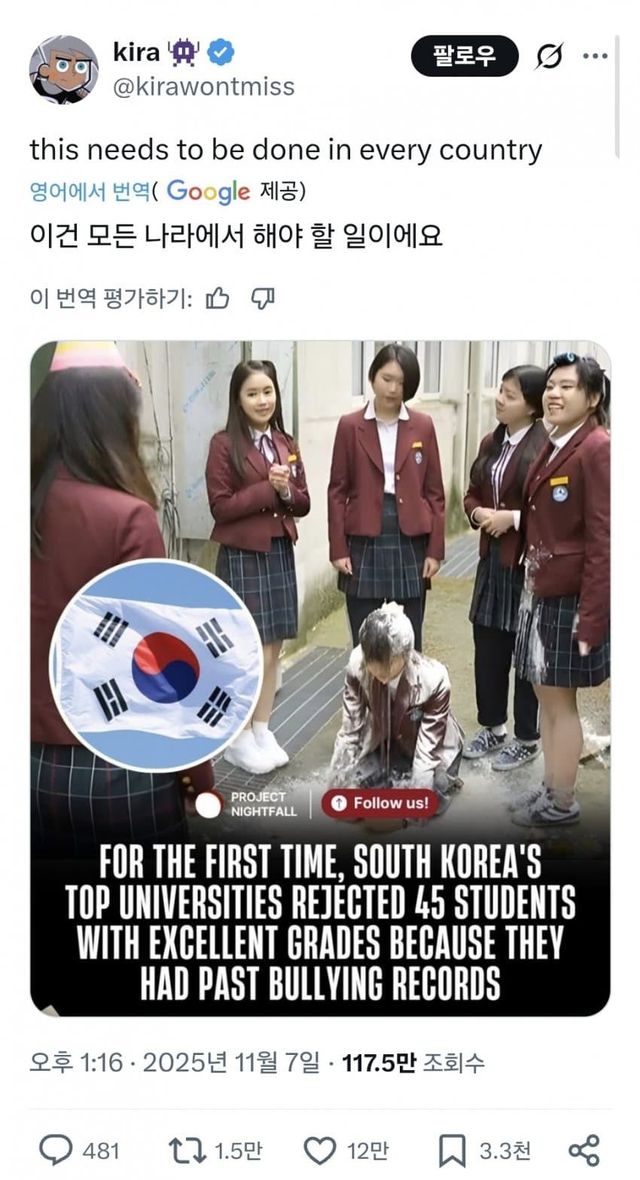
Task: Click the red Follow us! badge
Action: 382,803
